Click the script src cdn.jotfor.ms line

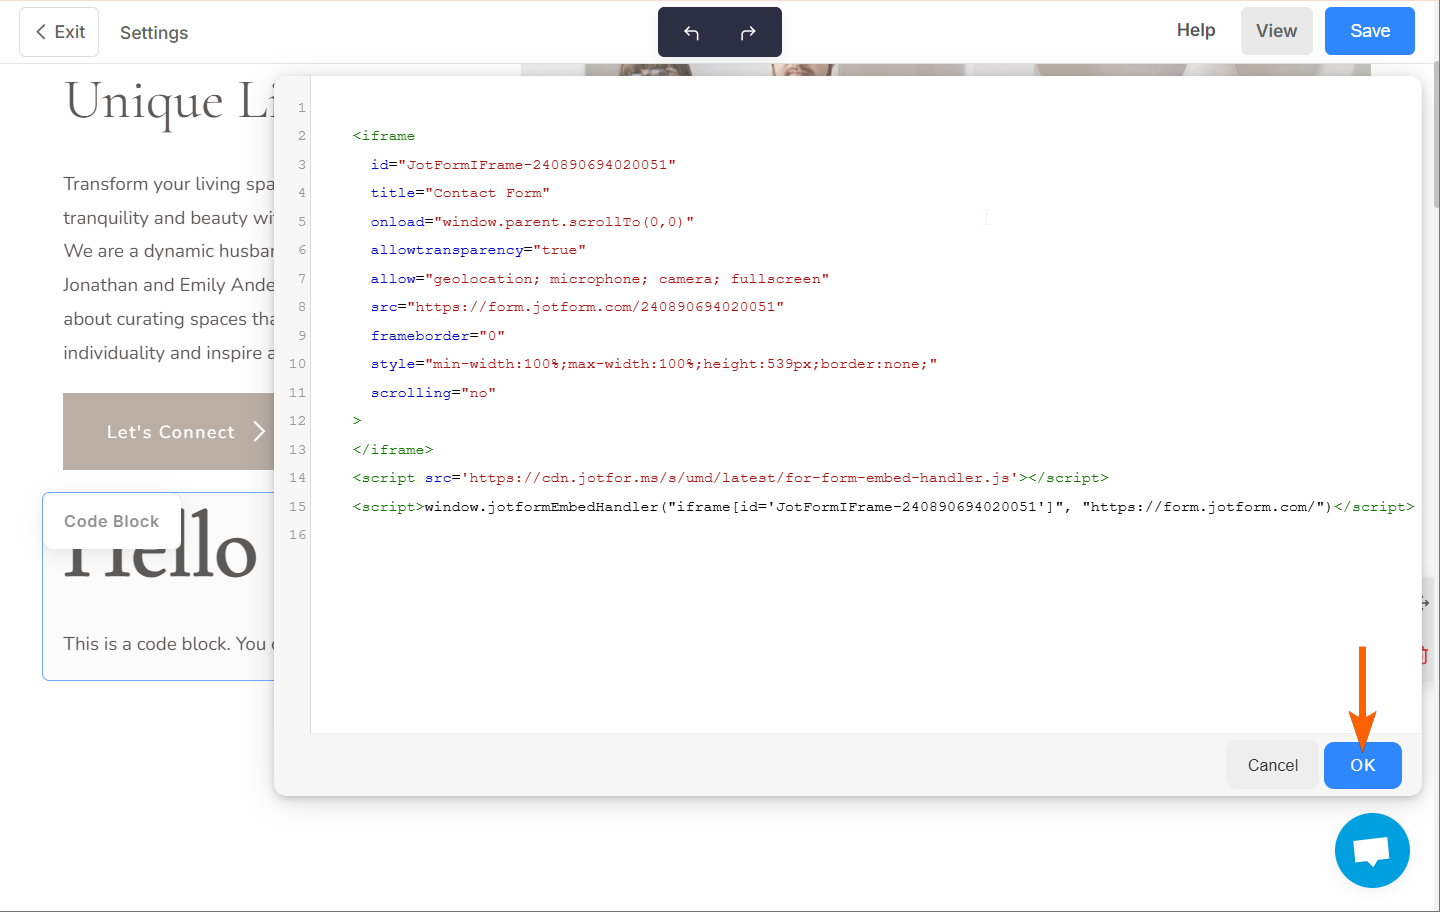[731, 478]
